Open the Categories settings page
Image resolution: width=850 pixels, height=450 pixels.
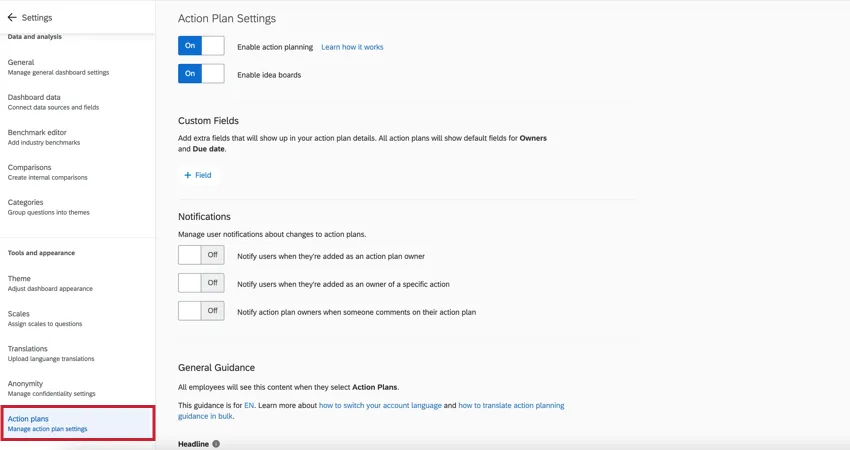click(48, 207)
